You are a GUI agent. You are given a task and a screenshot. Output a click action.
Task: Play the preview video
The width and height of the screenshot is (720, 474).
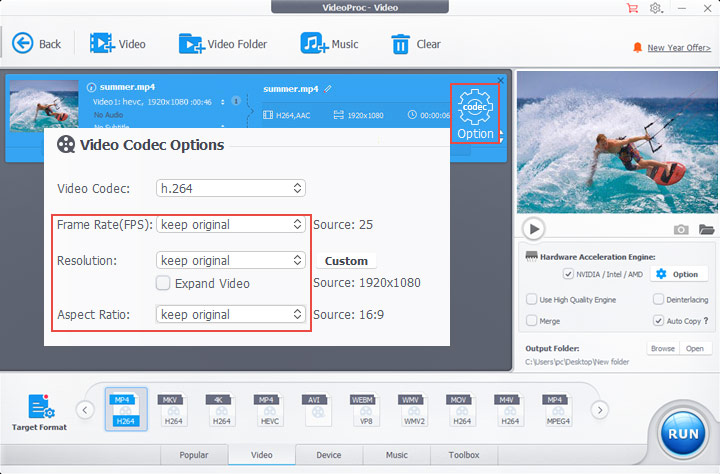(x=534, y=228)
